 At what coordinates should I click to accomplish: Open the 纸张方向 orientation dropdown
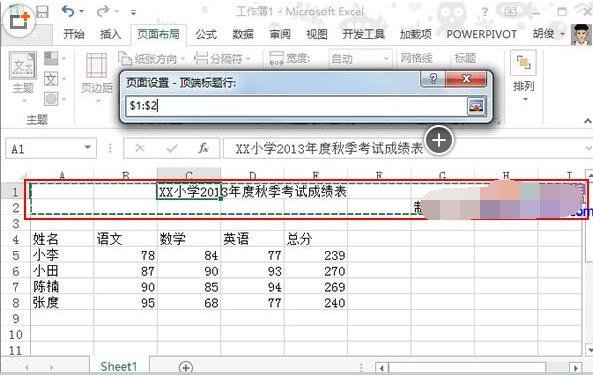(151, 59)
